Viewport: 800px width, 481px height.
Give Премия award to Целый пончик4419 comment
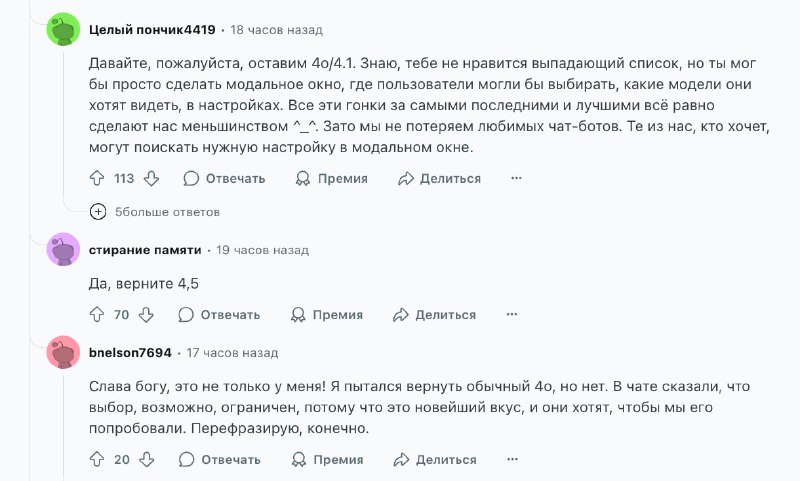tap(331, 178)
